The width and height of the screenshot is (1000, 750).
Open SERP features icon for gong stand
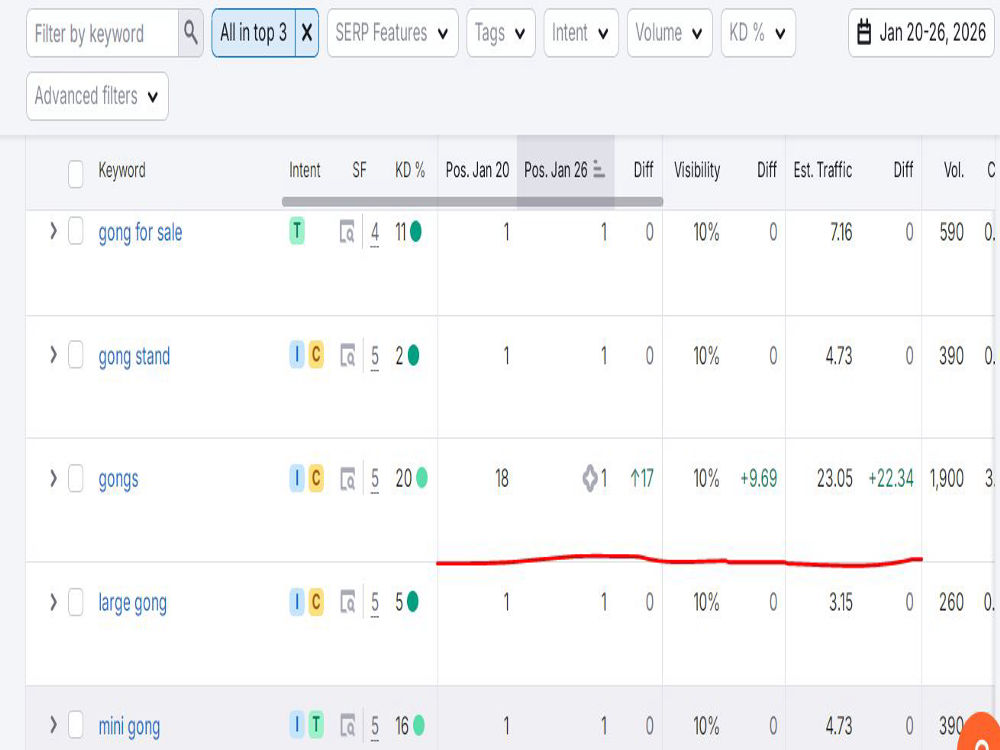(x=346, y=356)
